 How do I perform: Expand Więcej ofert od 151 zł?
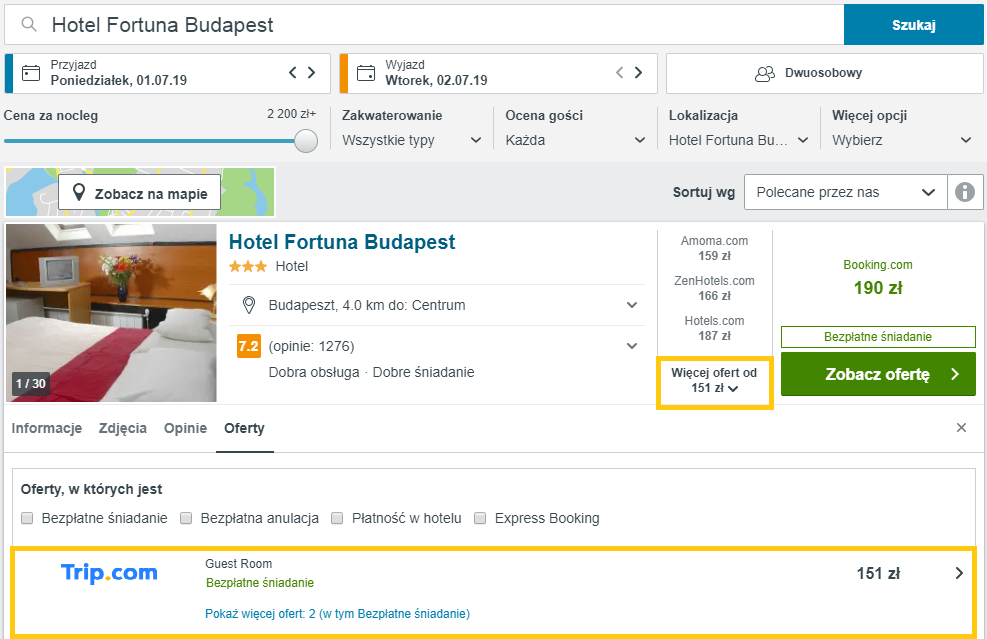[714, 381]
